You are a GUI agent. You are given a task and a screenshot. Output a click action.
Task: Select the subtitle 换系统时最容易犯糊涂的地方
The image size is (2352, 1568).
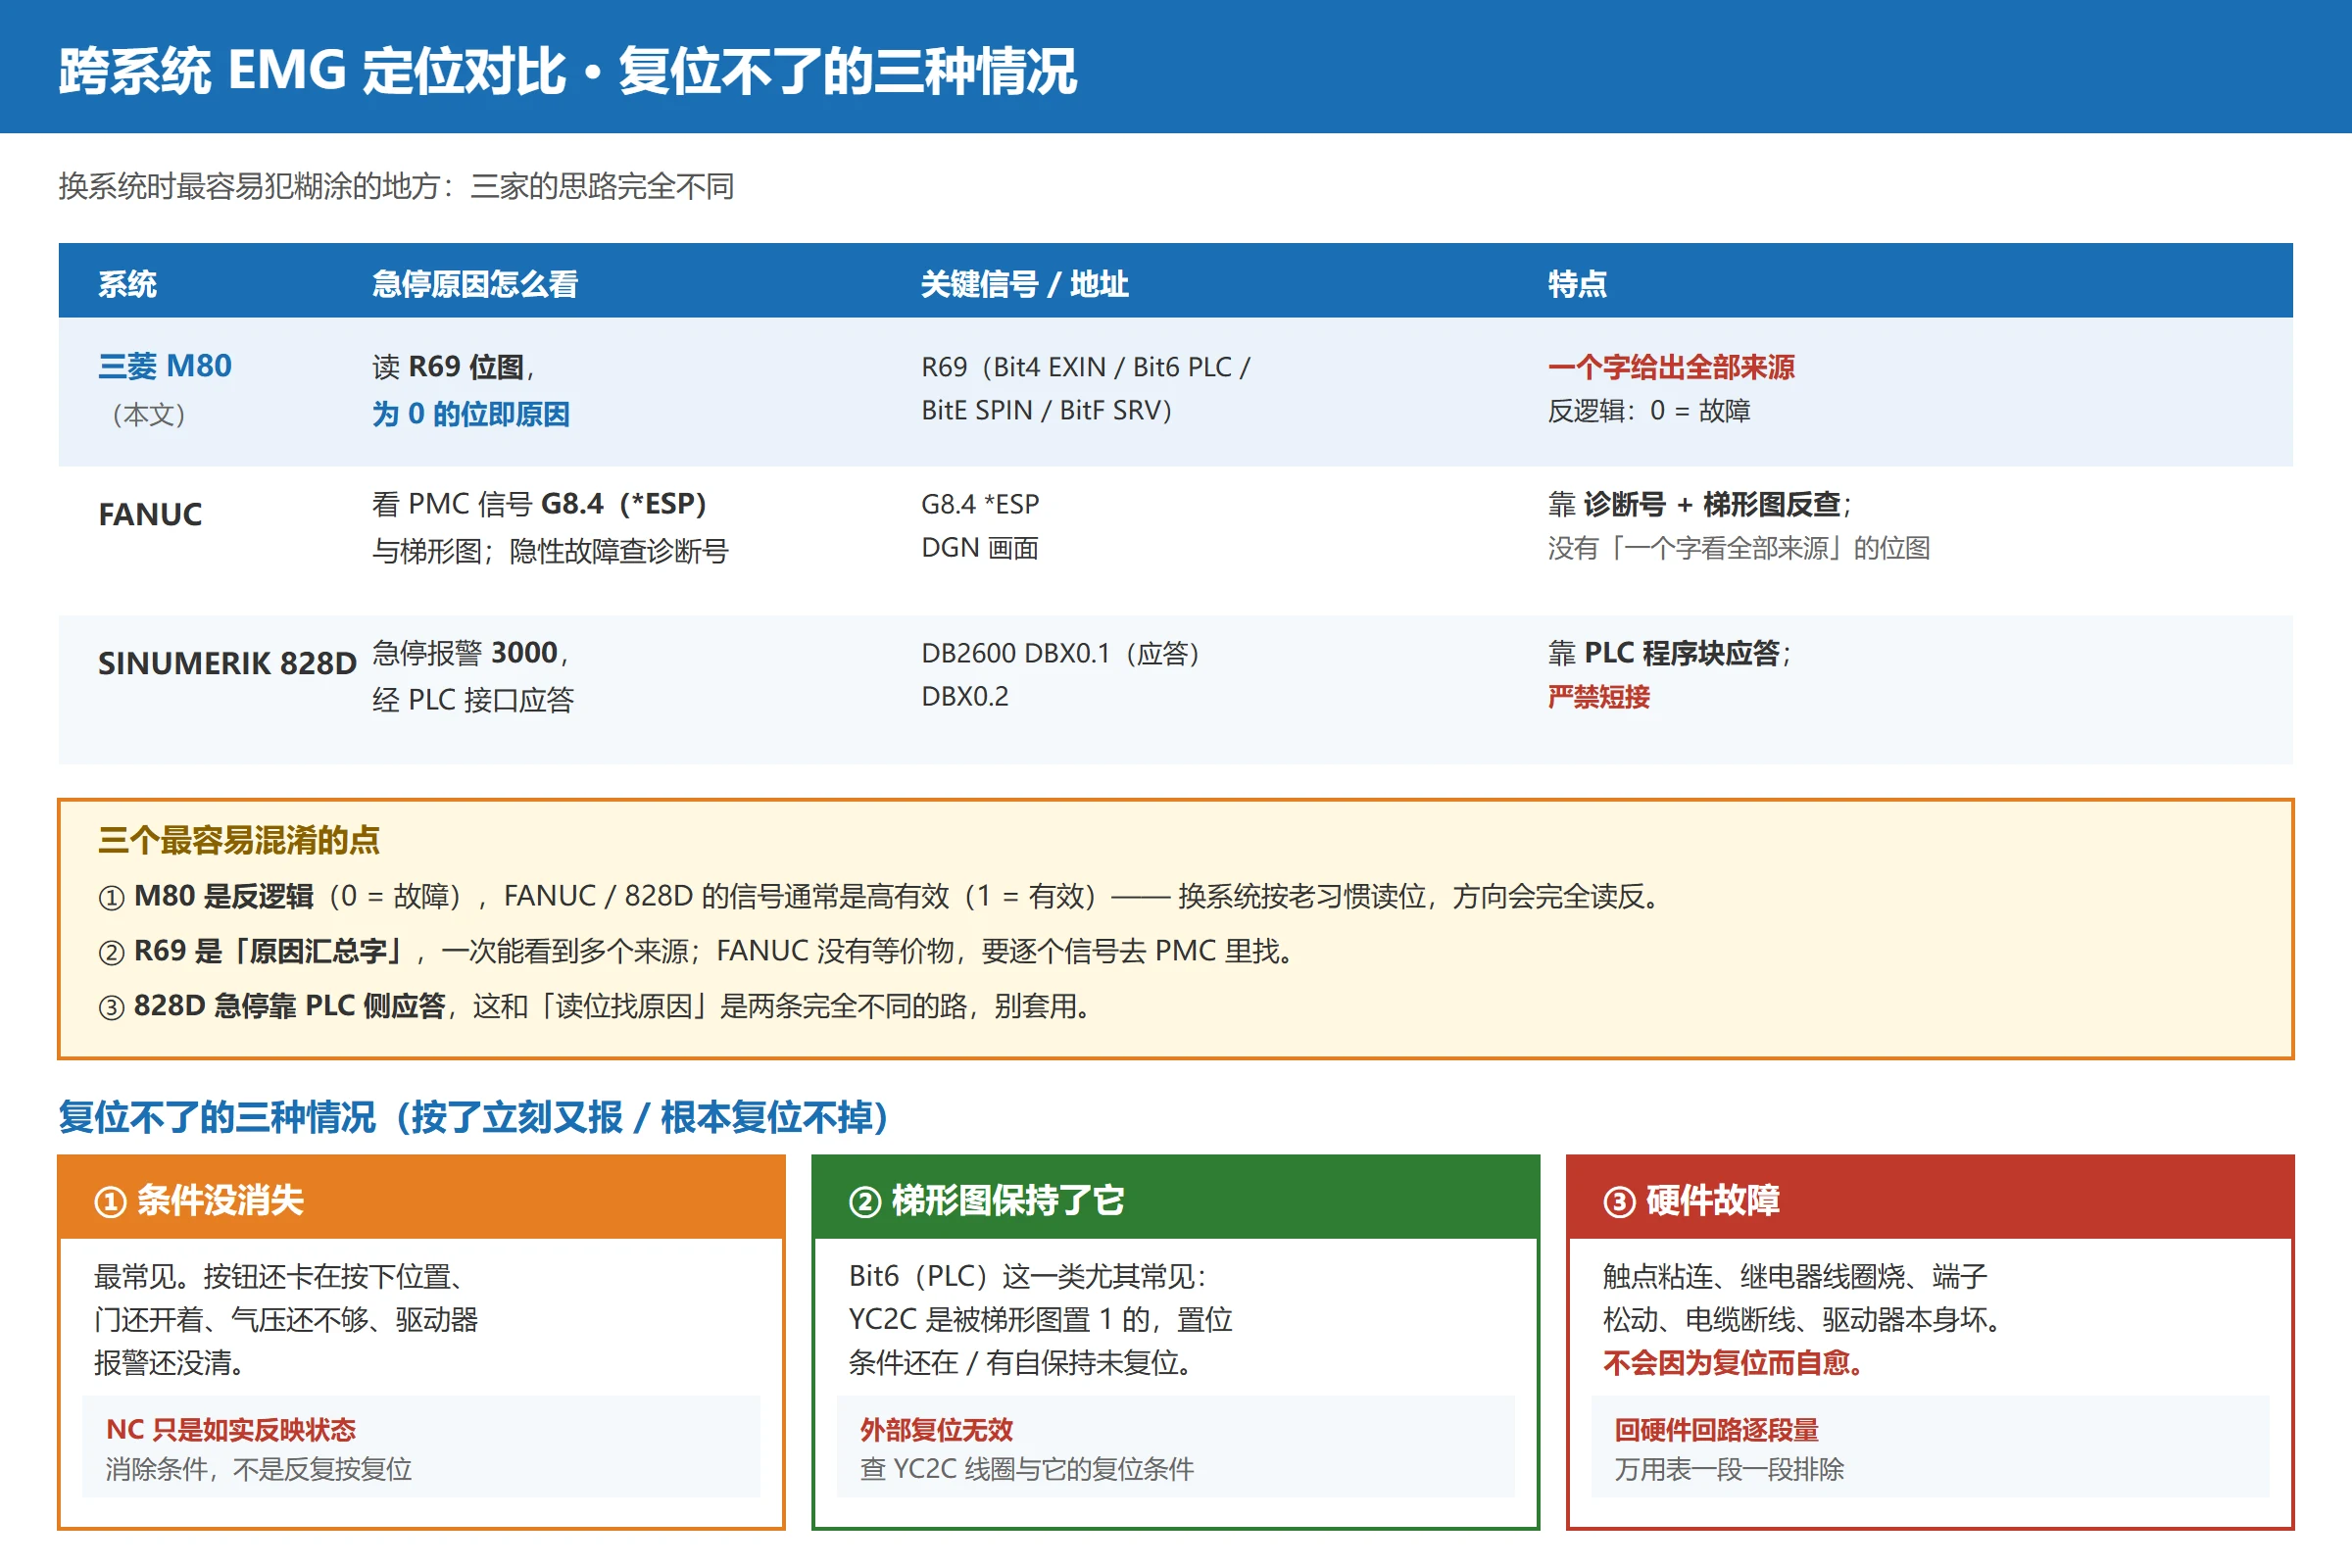[x=249, y=186]
